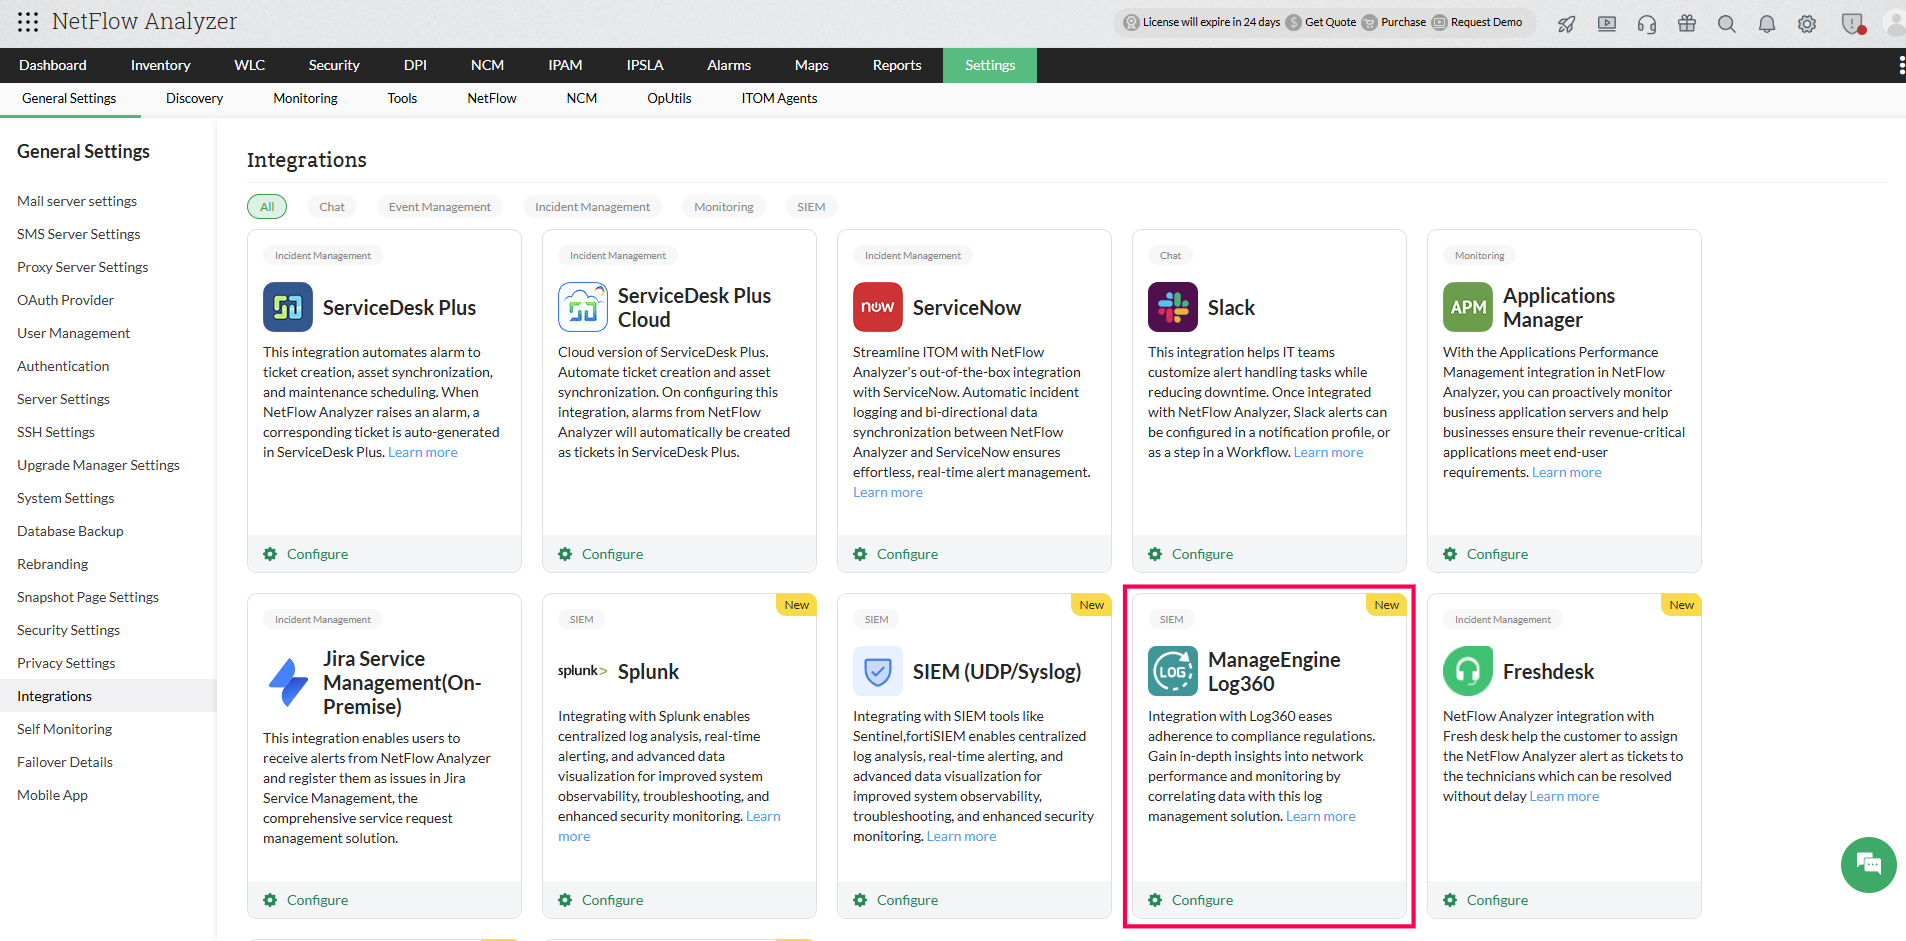Select the All integrations filter

click(x=267, y=207)
